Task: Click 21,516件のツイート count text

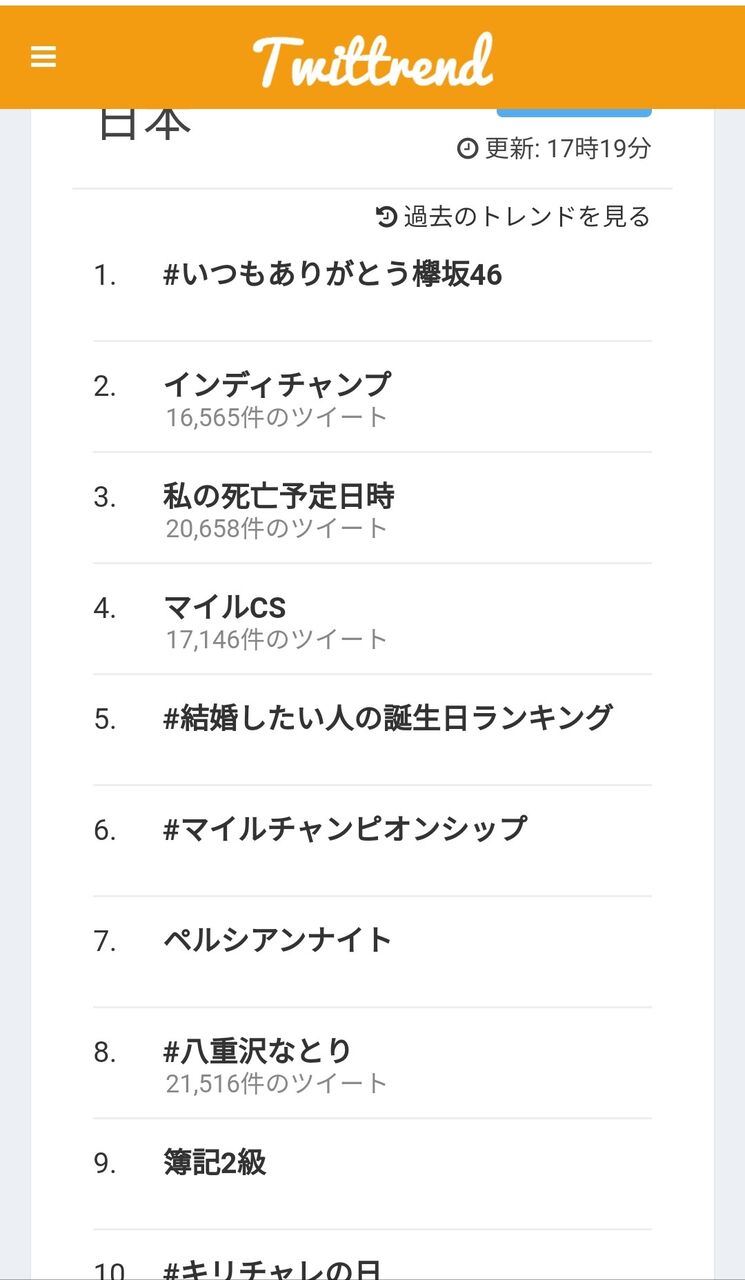Action: (277, 1083)
